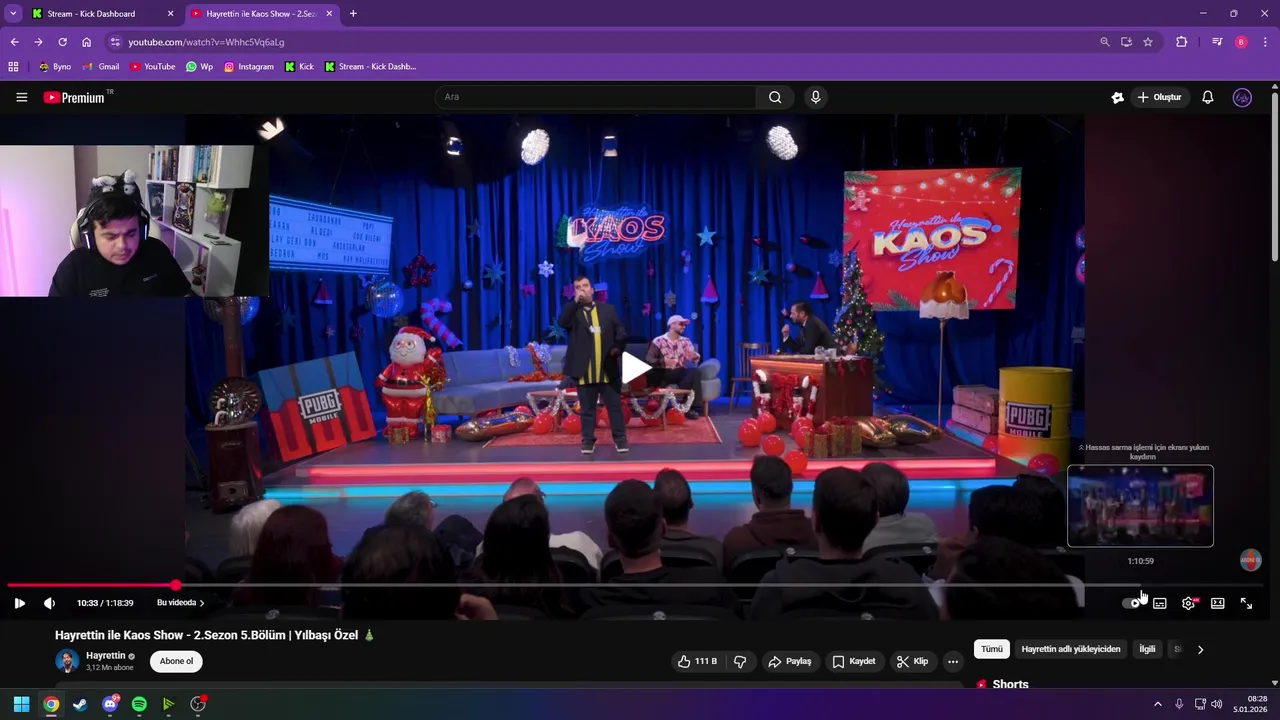Subscribe with the 'Abone ol' button
Viewport: 1280px width, 720px height.
coord(177,661)
